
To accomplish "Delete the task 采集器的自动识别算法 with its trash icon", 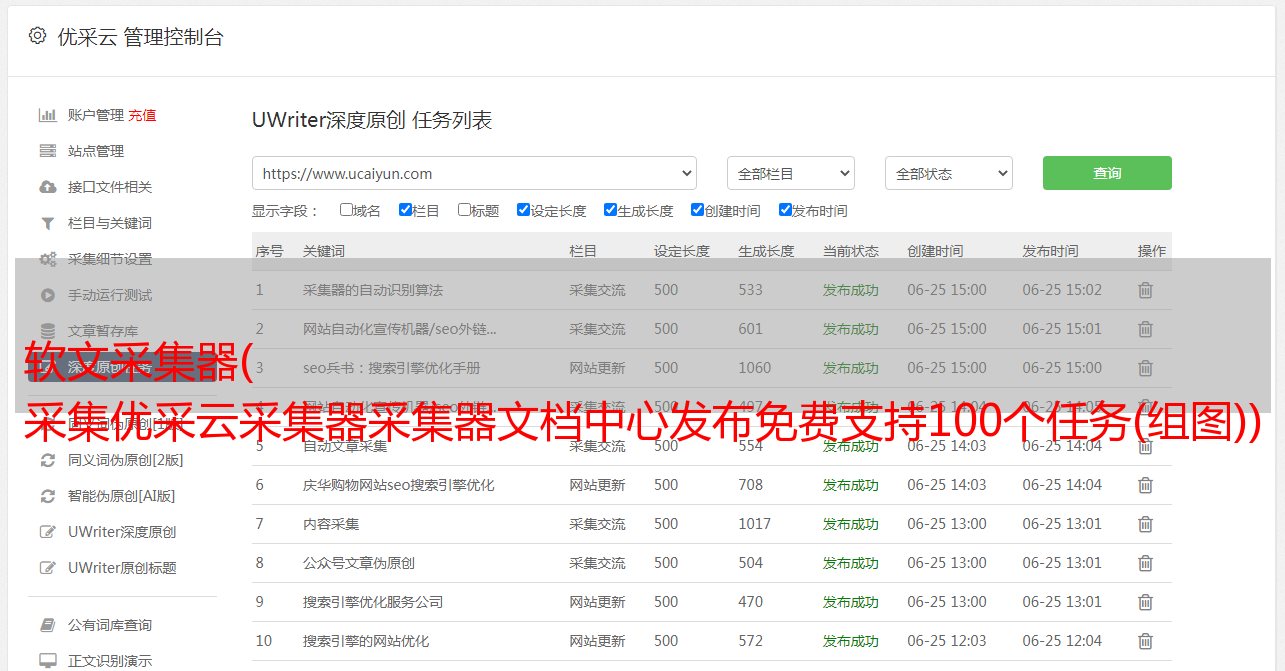I will [1146, 290].
